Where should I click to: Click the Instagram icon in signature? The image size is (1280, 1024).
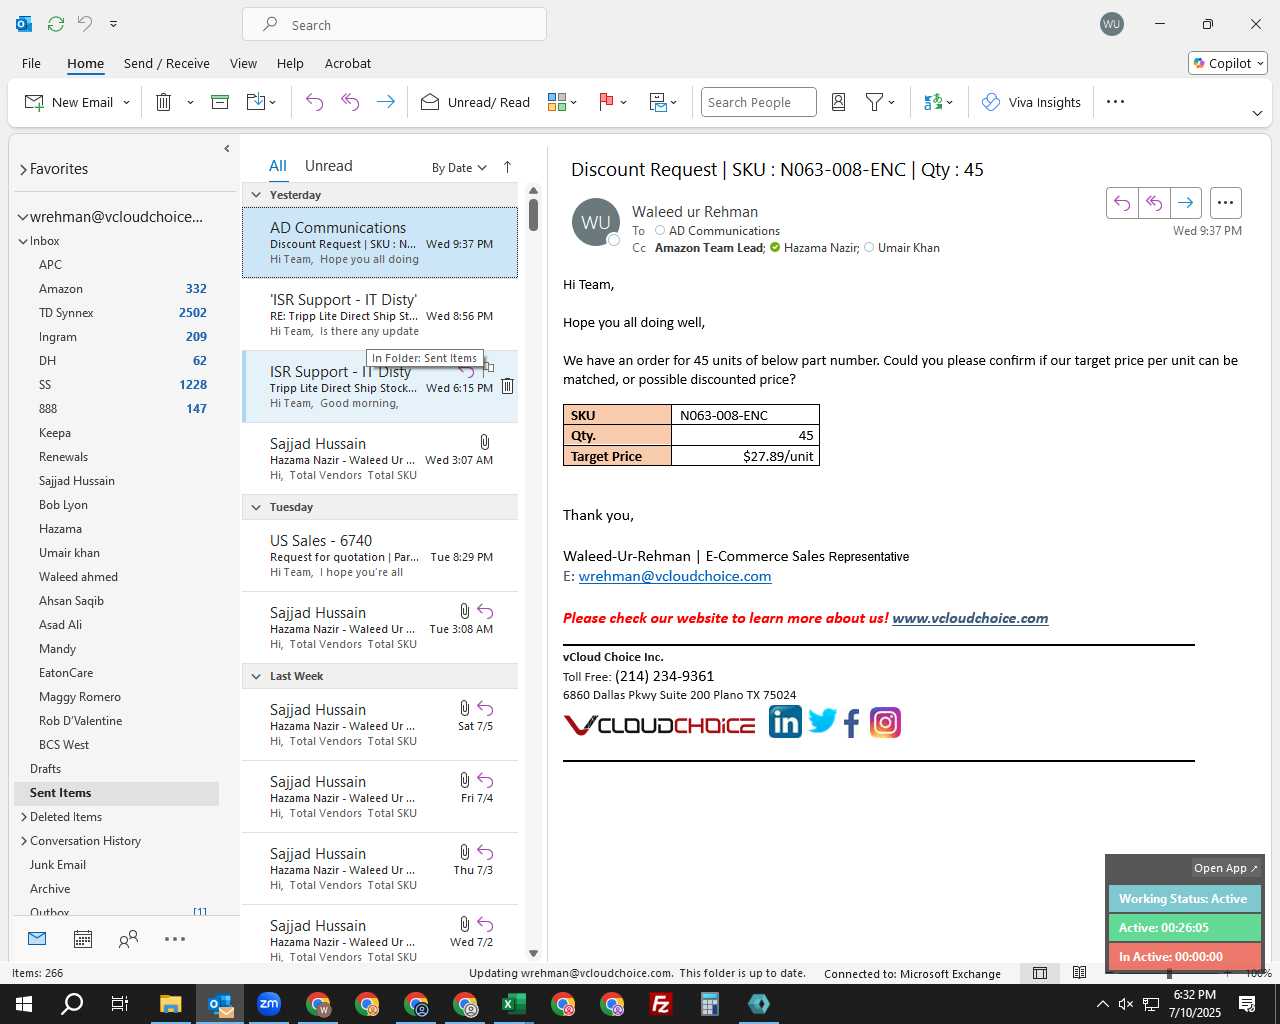[885, 722]
